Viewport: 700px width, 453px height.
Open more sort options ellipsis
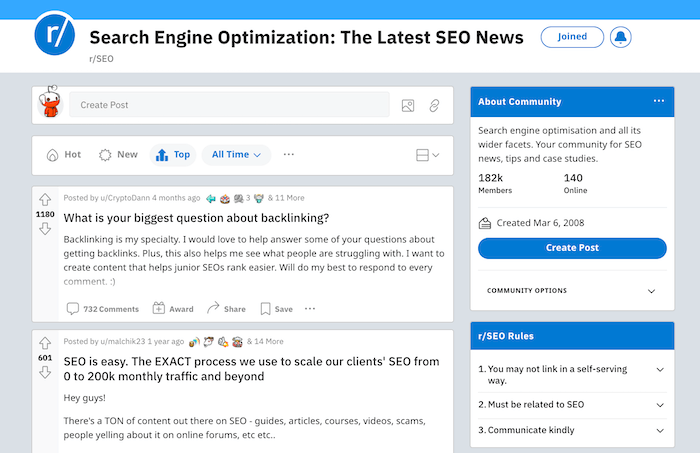289,154
